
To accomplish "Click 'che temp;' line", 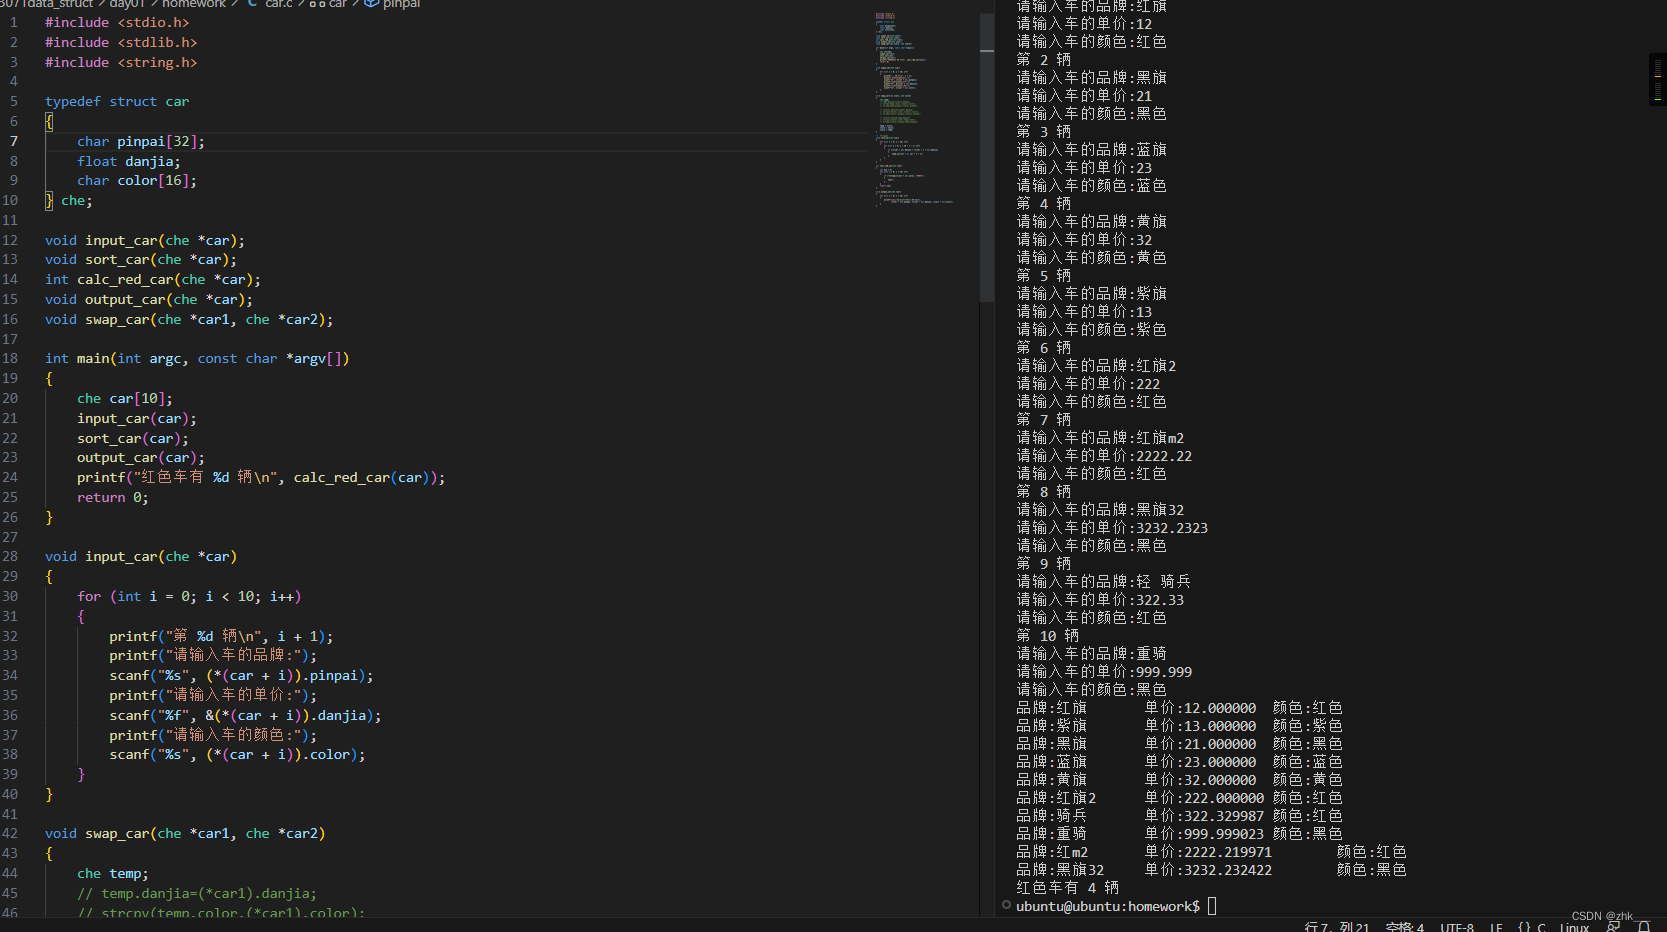I will (x=113, y=873).
